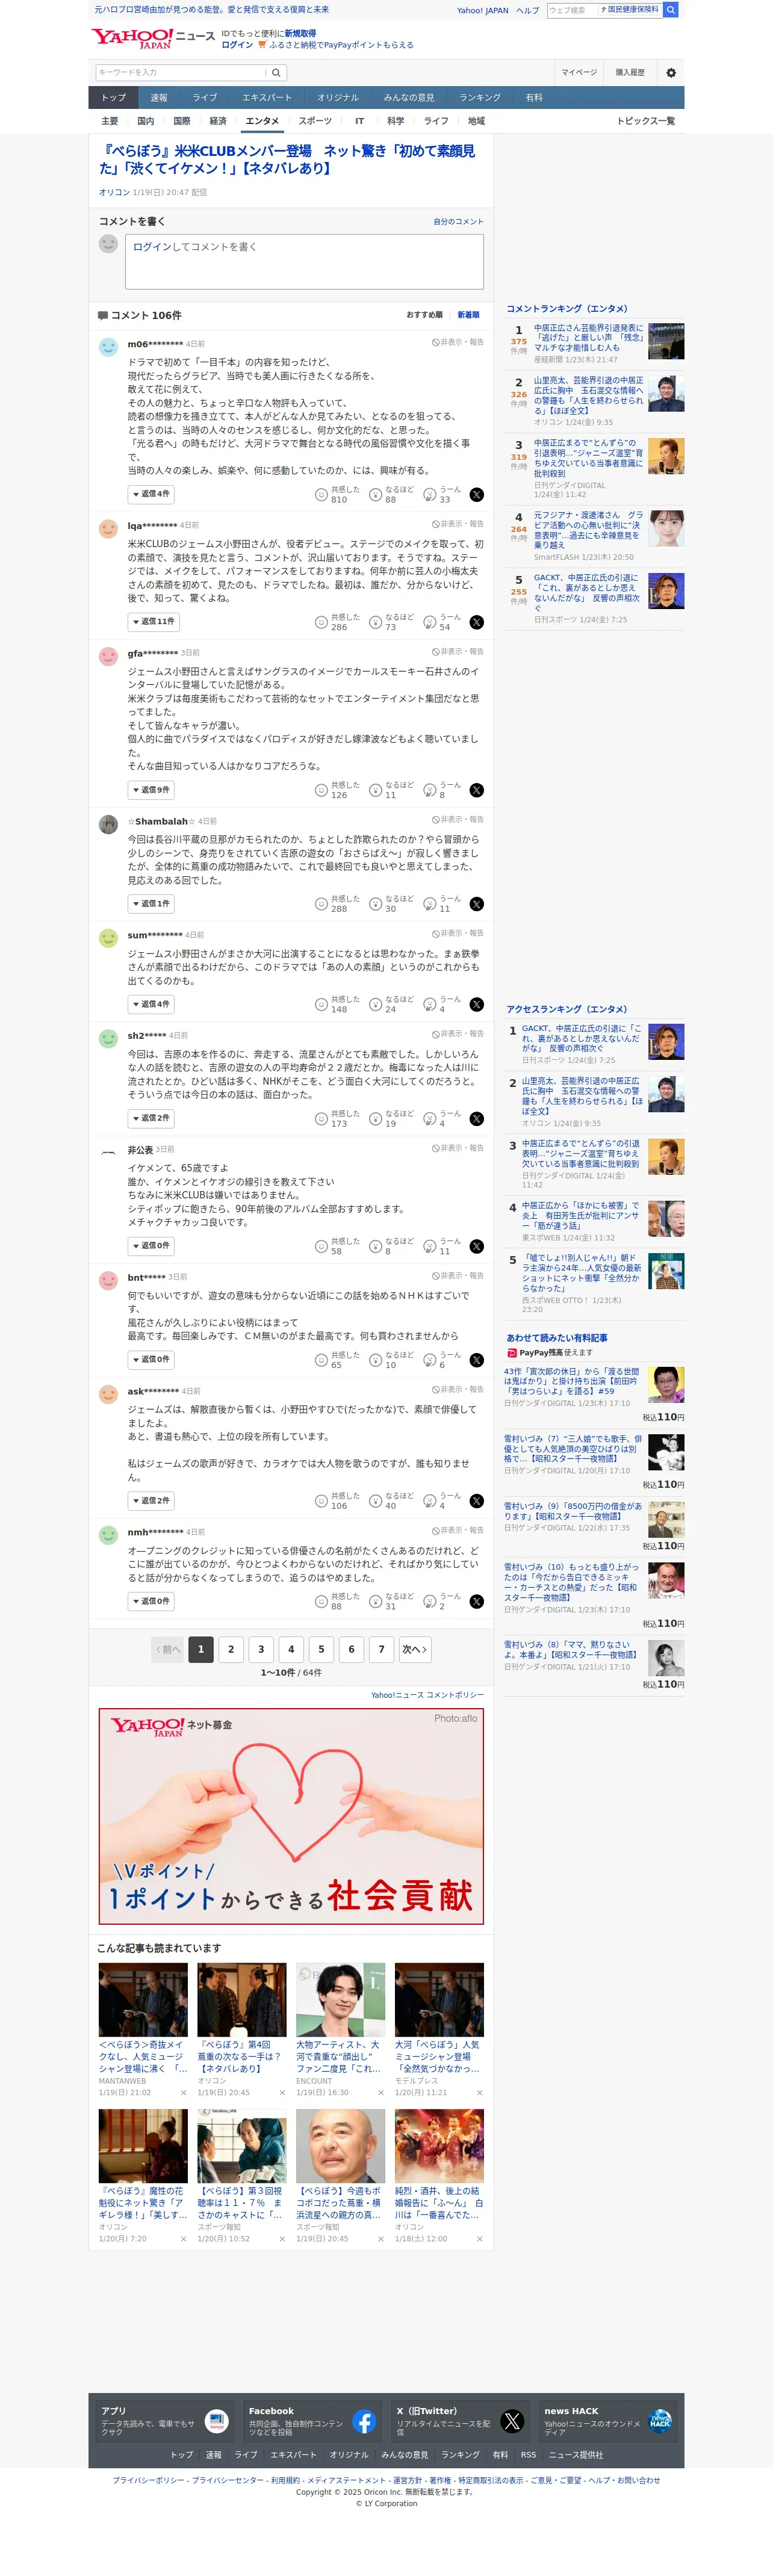Open the マイページ link
This screenshot has width=773, height=2576.
click(x=579, y=73)
